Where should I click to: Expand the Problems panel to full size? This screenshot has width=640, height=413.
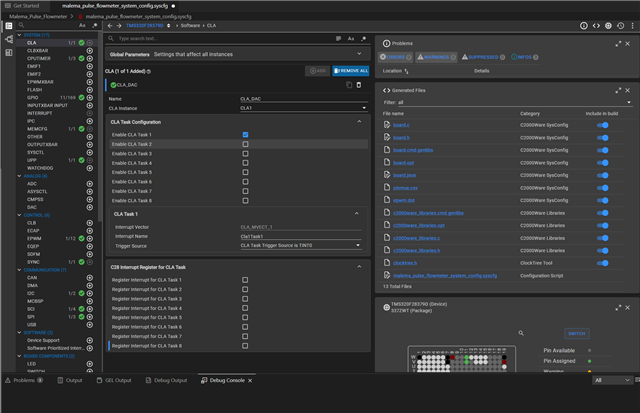[618, 44]
